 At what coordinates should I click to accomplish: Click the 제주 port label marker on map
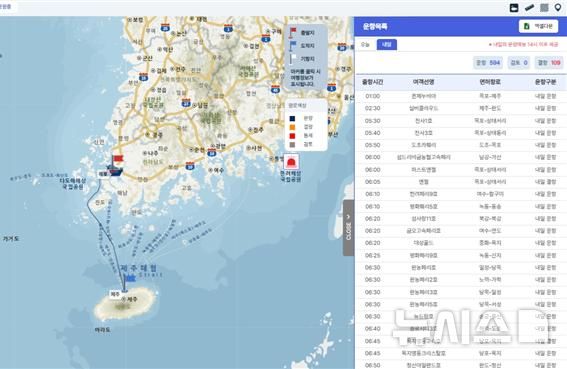115,294
